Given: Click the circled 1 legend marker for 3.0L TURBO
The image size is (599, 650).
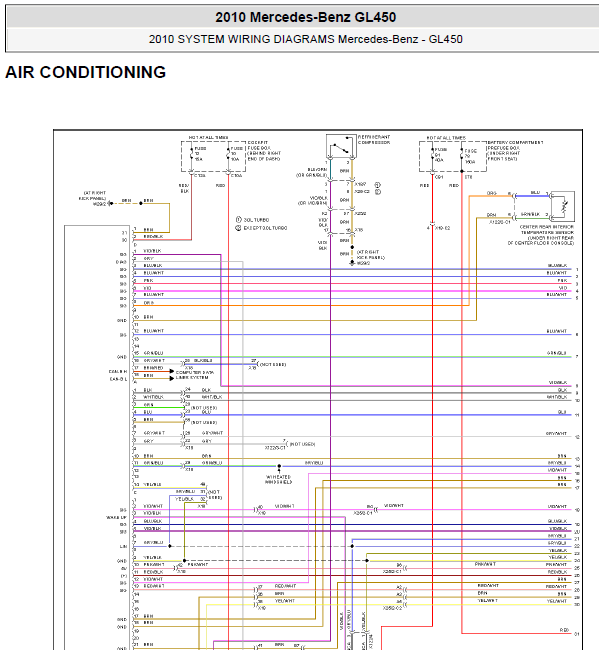Looking at the screenshot, I should click(238, 220).
